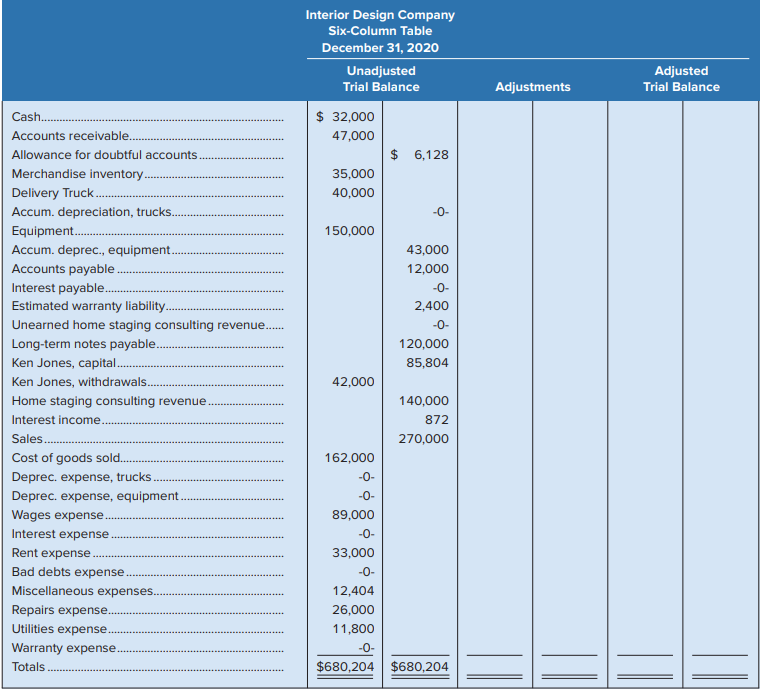Viewport: 763px width, 691px height.
Task: Select the 'Utilities expense' label
Action: [59, 628]
